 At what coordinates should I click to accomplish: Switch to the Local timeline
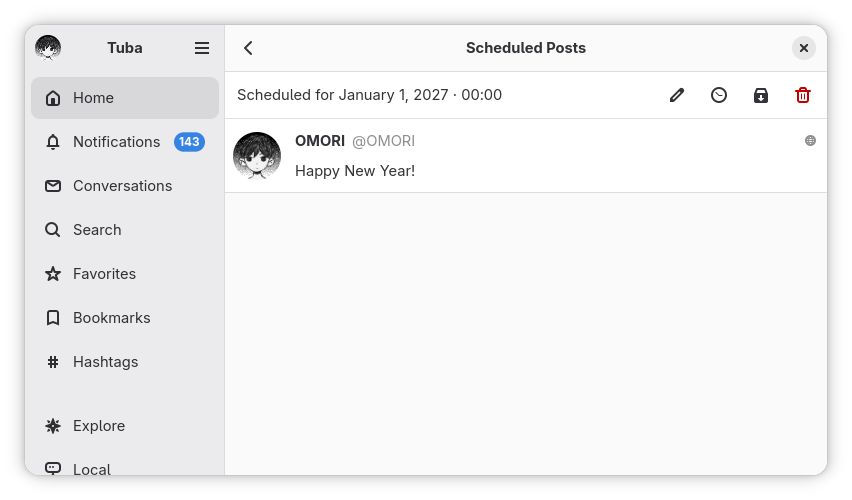(x=125, y=468)
